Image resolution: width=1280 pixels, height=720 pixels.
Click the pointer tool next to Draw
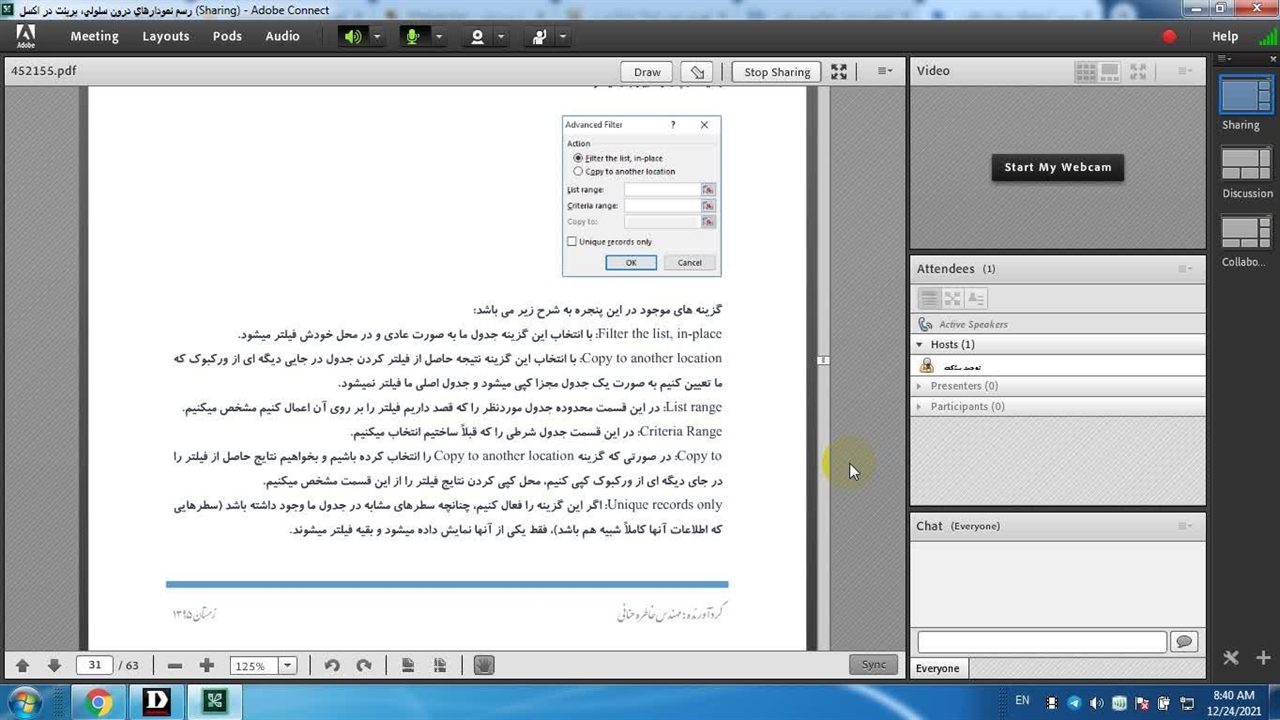[x=697, y=72]
